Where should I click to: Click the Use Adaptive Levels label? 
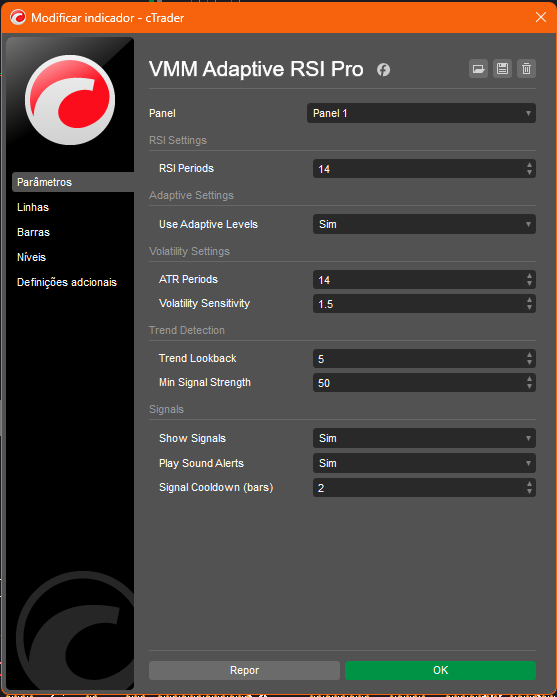pos(208,224)
